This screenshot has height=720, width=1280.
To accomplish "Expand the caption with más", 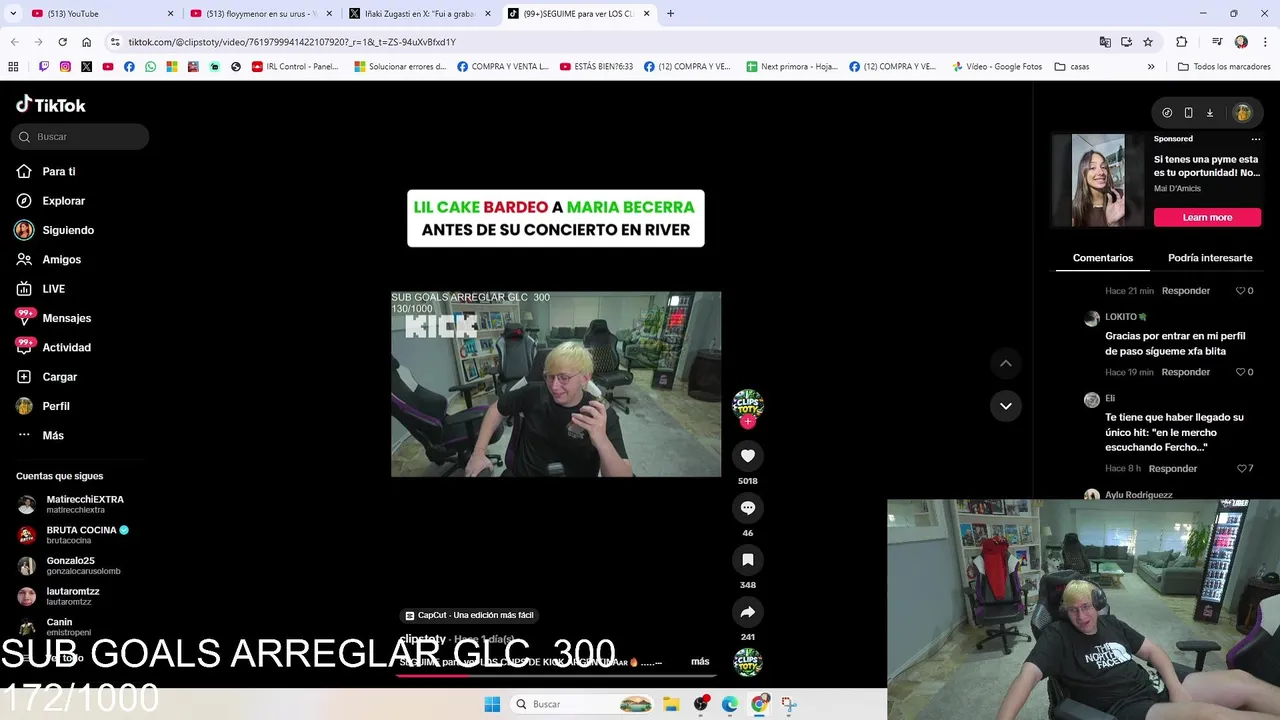I will point(700,661).
